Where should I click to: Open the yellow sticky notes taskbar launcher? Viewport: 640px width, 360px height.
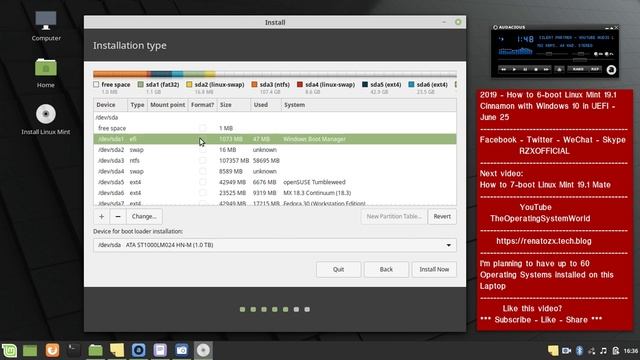tap(117, 350)
